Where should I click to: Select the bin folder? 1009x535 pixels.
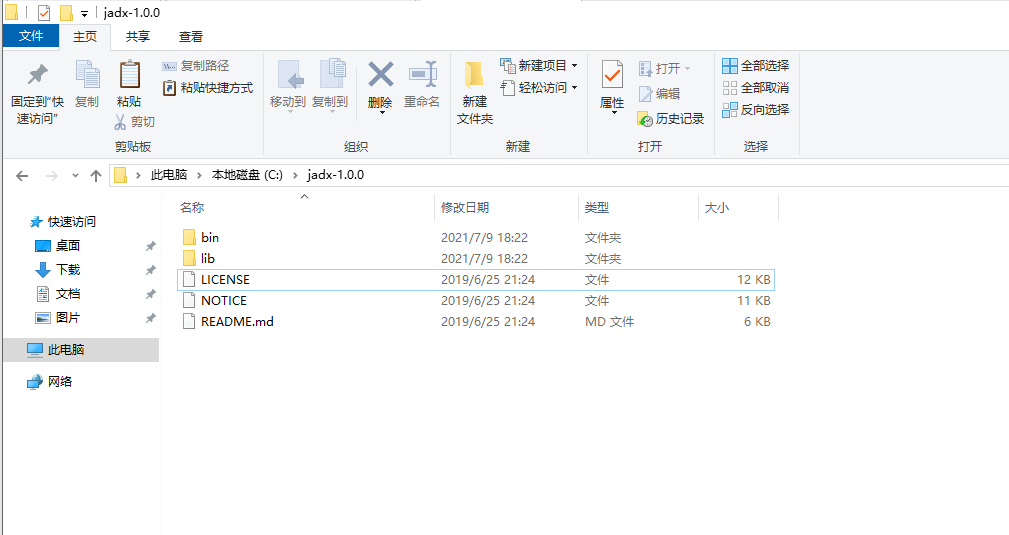pos(475,238)
